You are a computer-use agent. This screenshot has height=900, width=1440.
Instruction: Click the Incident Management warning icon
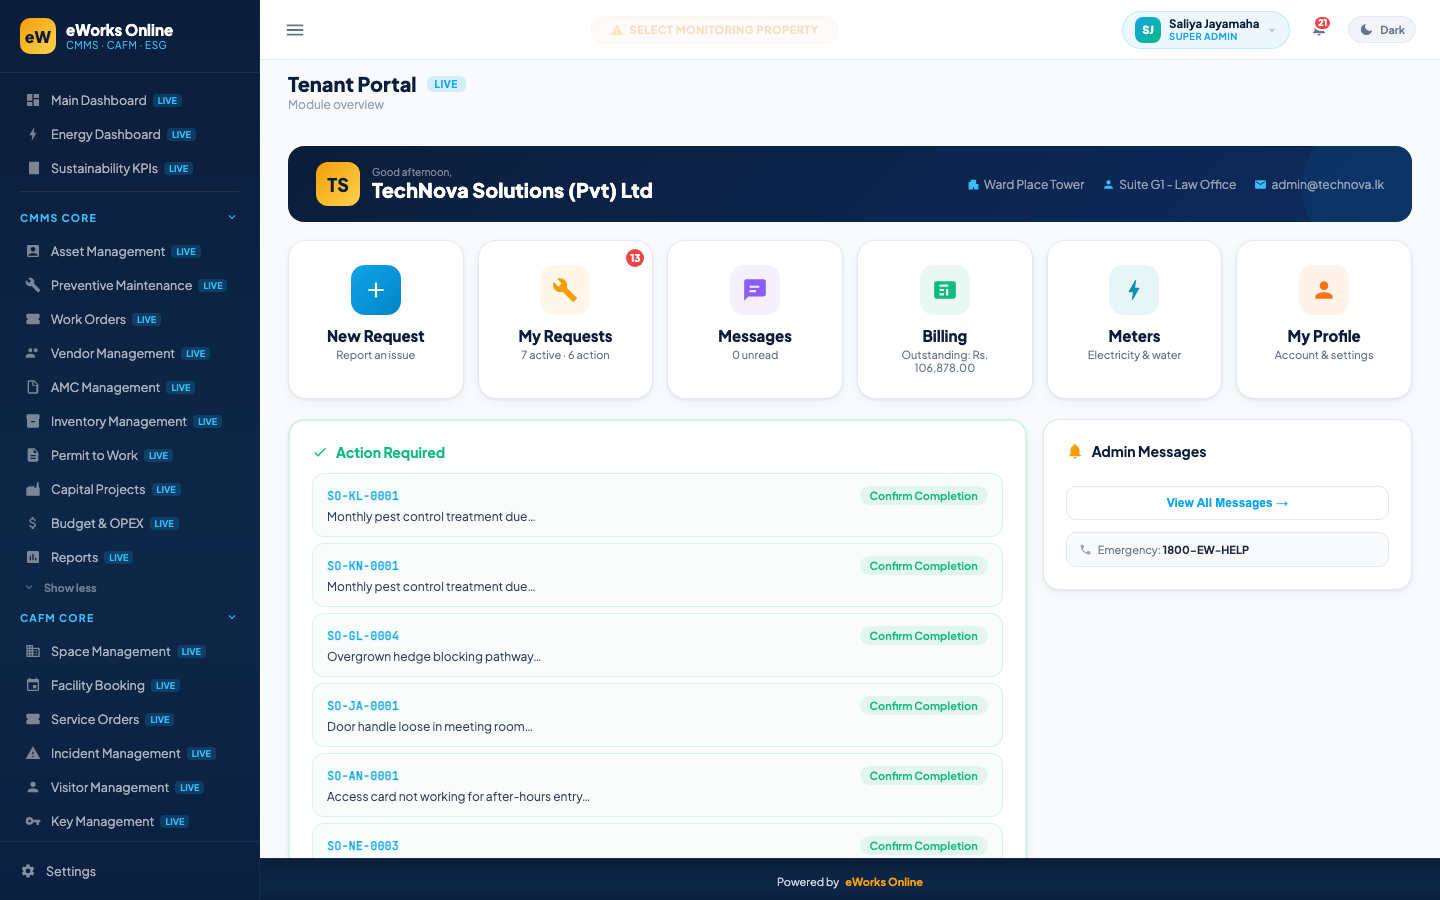click(x=33, y=753)
